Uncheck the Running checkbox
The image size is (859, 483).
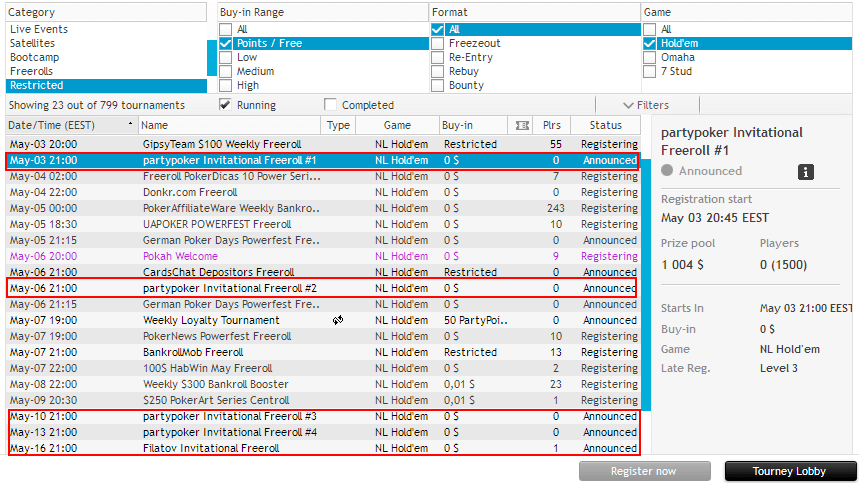pyautogui.click(x=226, y=105)
